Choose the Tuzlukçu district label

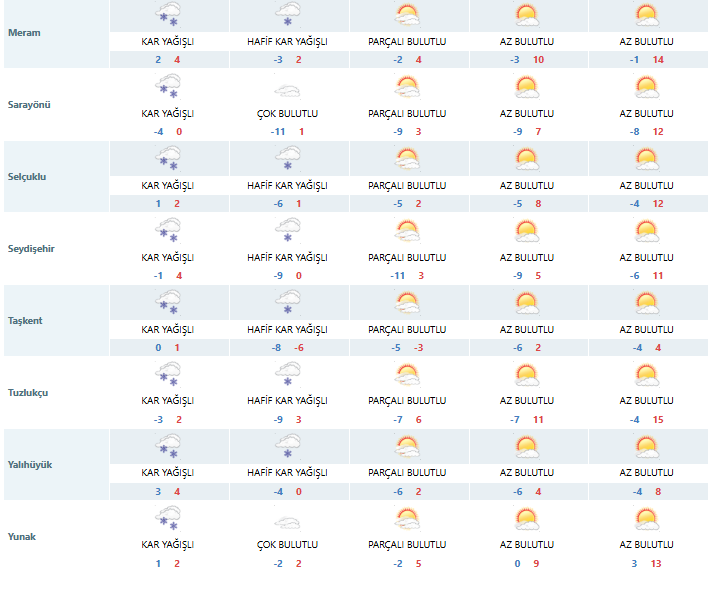pos(29,393)
